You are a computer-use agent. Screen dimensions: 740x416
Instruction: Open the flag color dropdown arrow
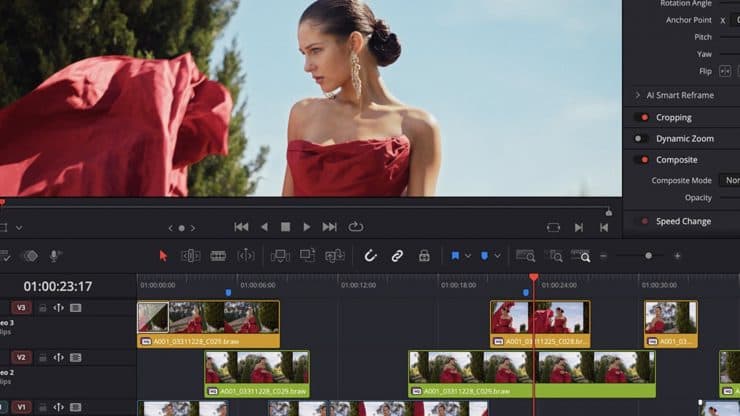(x=468, y=256)
